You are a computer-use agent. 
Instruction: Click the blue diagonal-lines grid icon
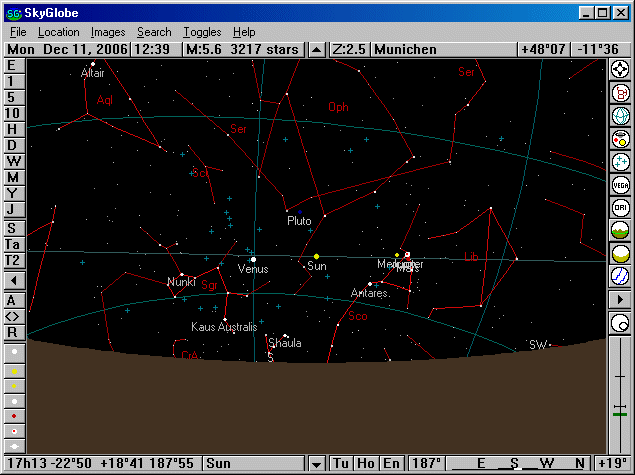click(x=620, y=276)
